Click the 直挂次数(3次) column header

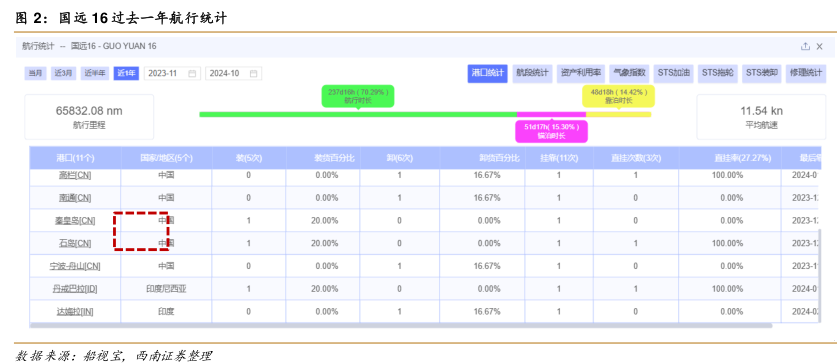pos(635,158)
